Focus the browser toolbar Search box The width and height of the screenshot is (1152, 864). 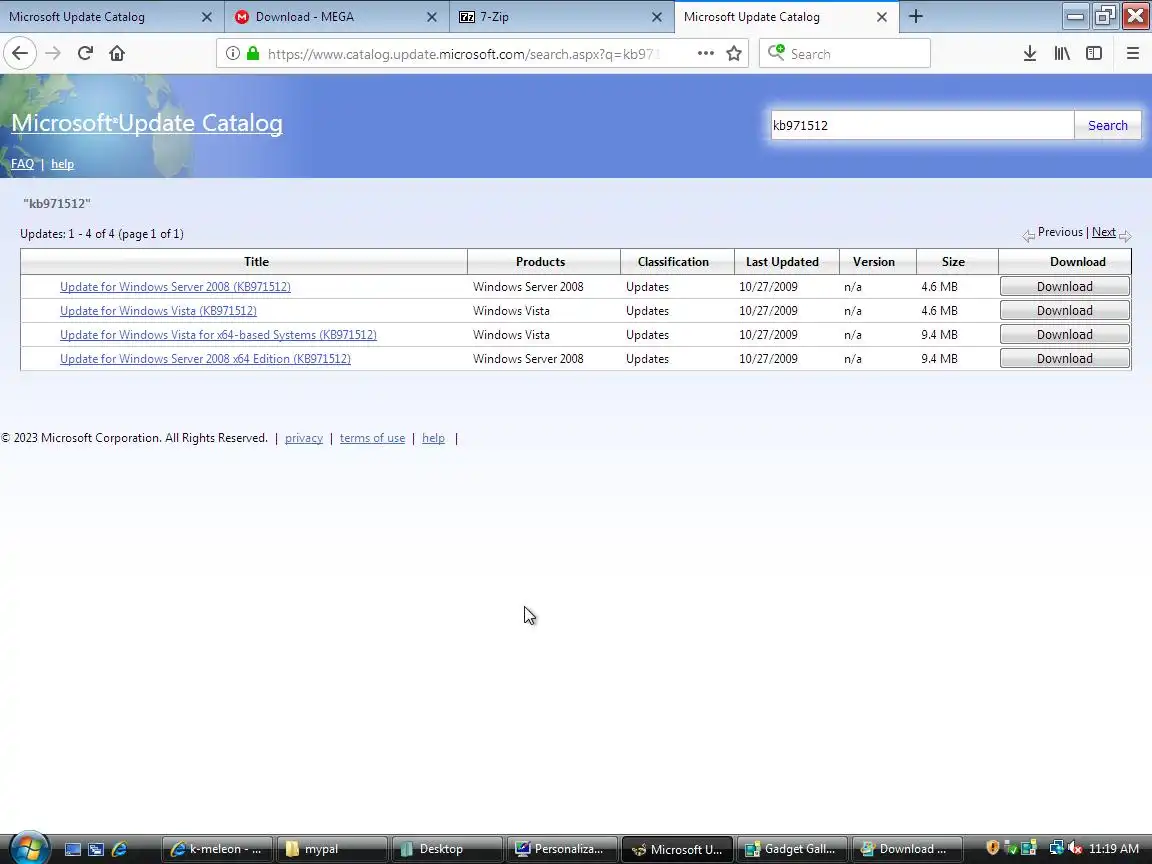point(845,54)
